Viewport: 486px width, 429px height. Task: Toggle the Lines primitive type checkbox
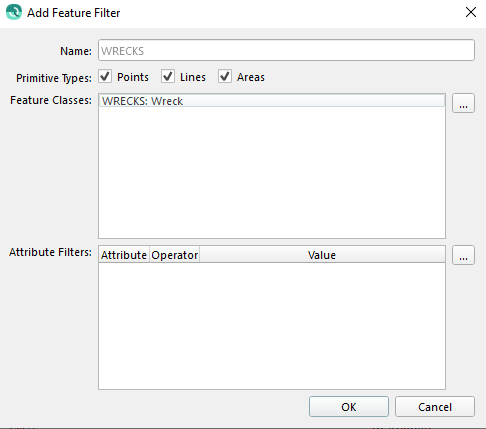[168, 77]
